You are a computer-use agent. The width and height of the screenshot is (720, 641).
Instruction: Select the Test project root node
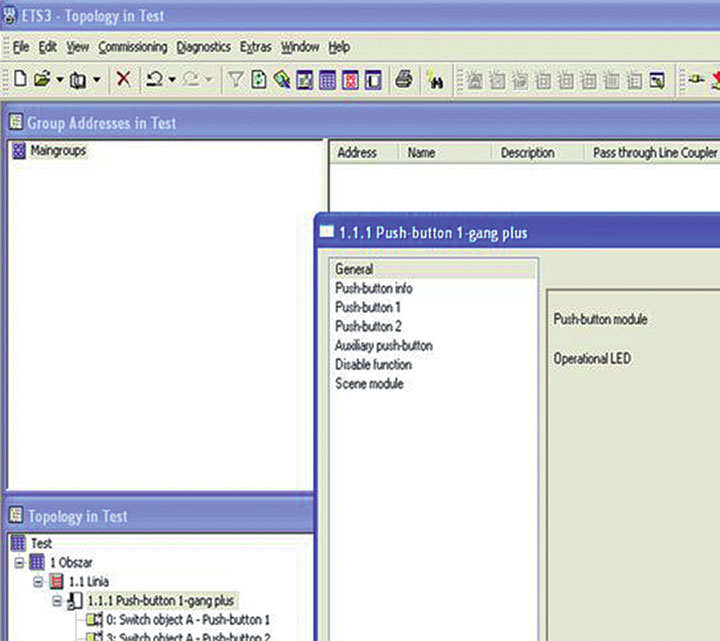pos(41,543)
